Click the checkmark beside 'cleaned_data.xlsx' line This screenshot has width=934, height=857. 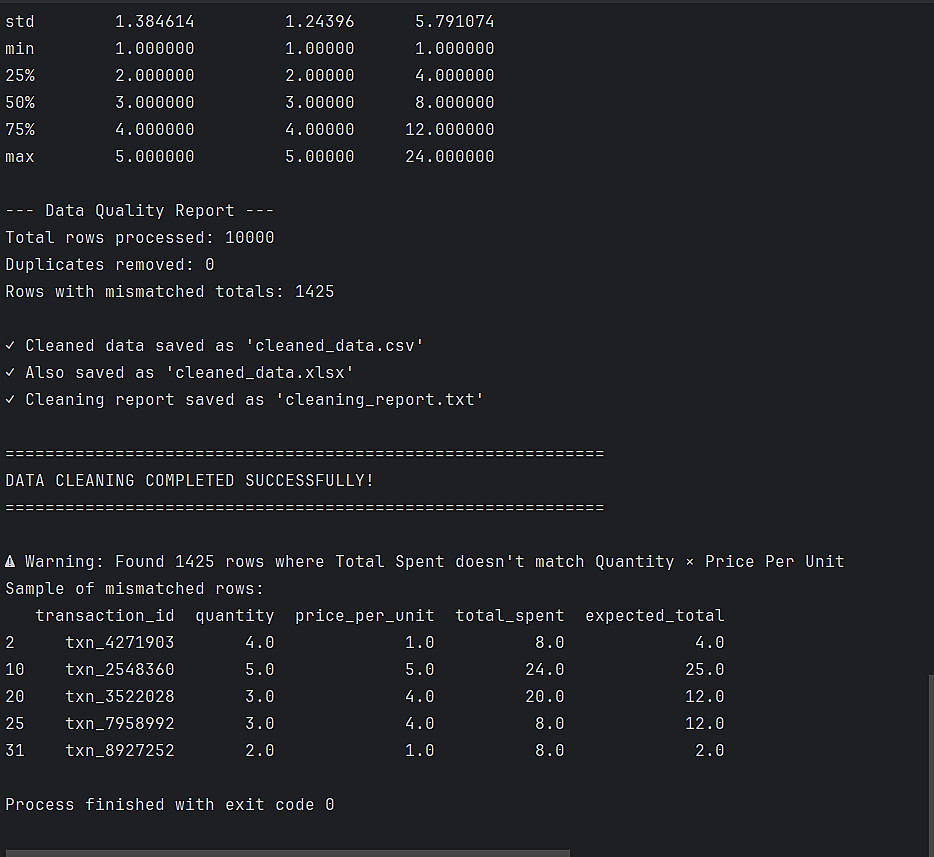(x=10, y=372)
